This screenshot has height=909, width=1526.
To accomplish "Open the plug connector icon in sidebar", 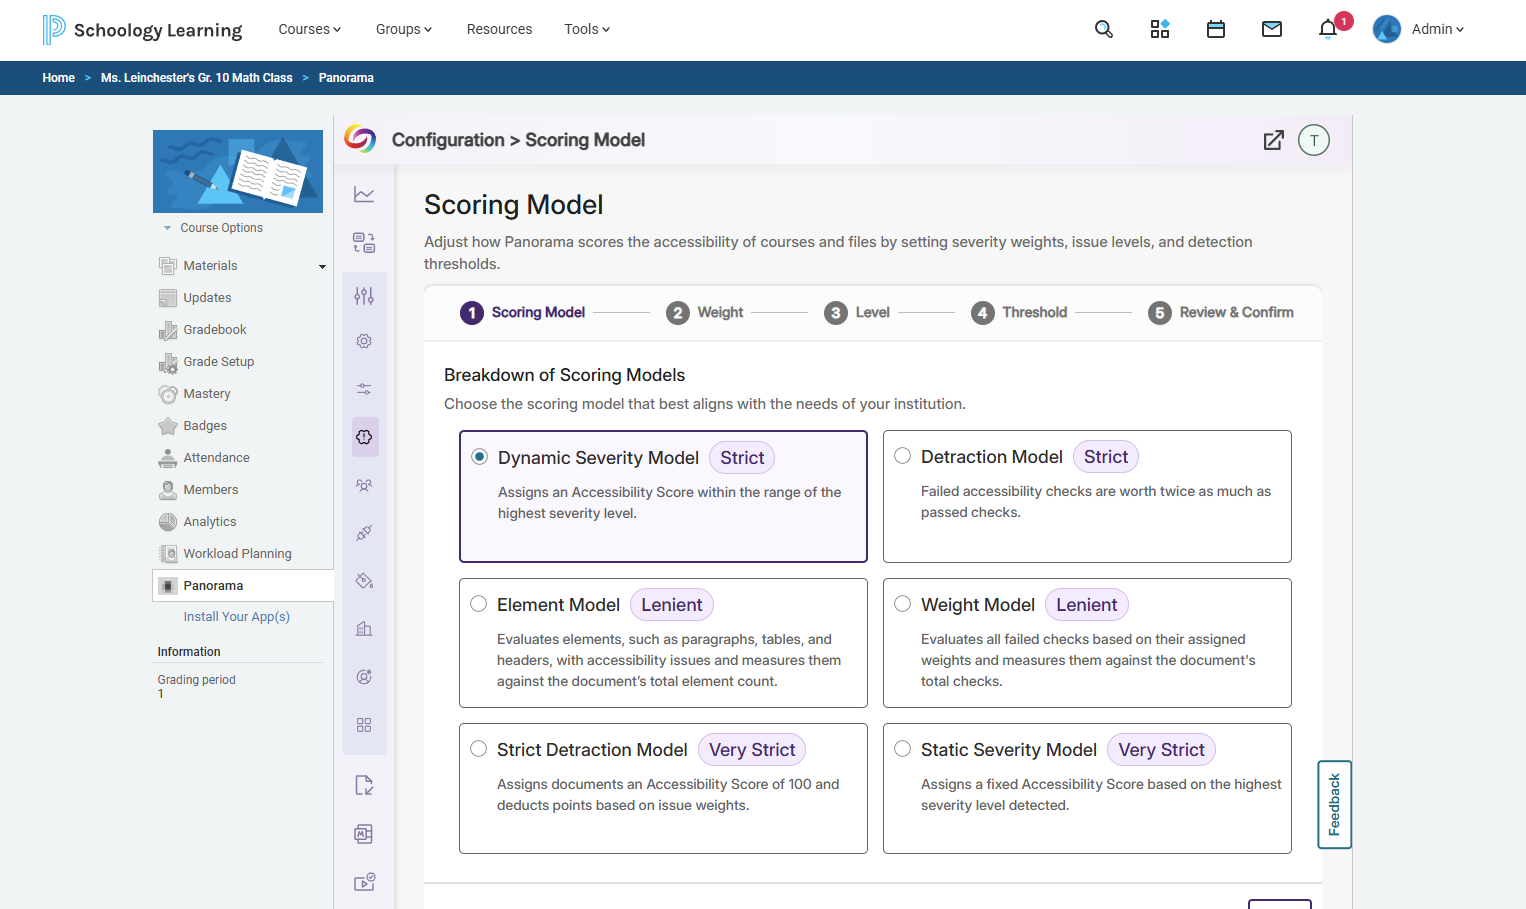I will [x=364, y=533].
